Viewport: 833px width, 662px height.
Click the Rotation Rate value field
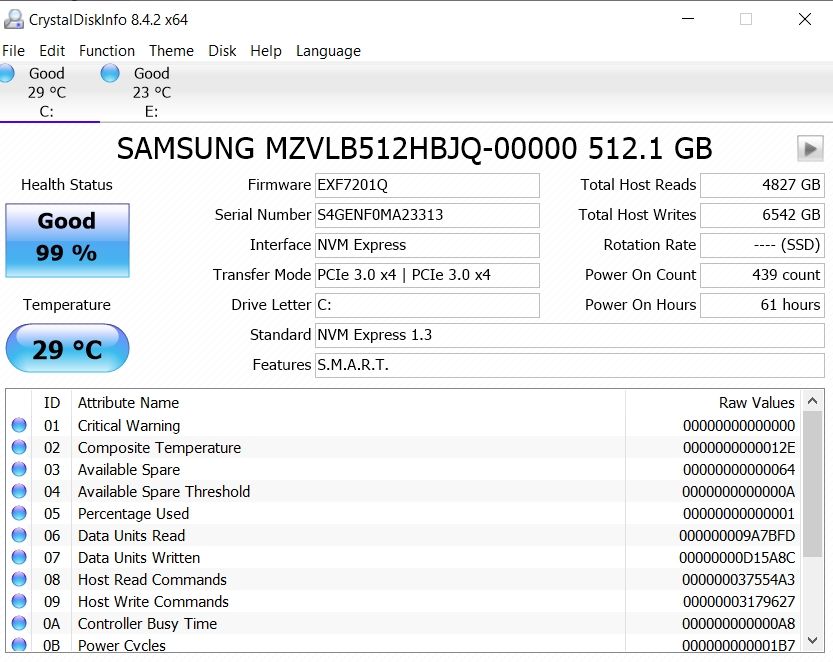click(x=762, y=245)
